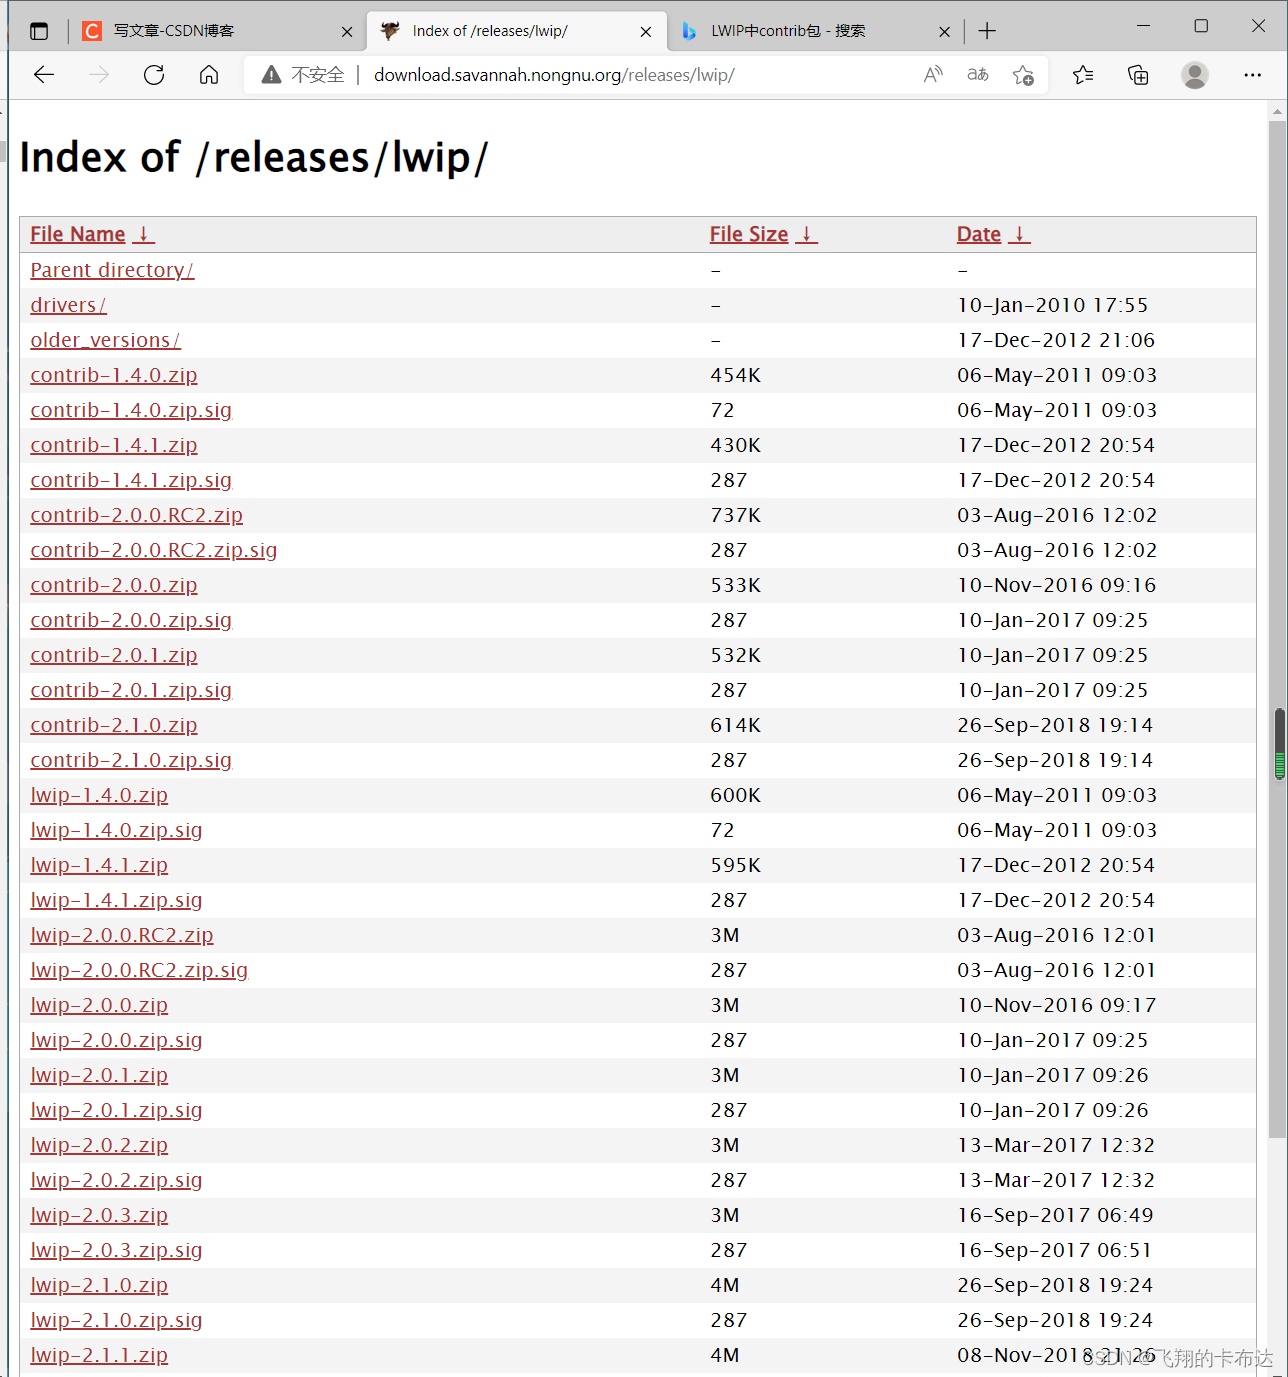This screenshot has height=1377, width=1288.
Task: Open the browser home page
Action: 209,75
